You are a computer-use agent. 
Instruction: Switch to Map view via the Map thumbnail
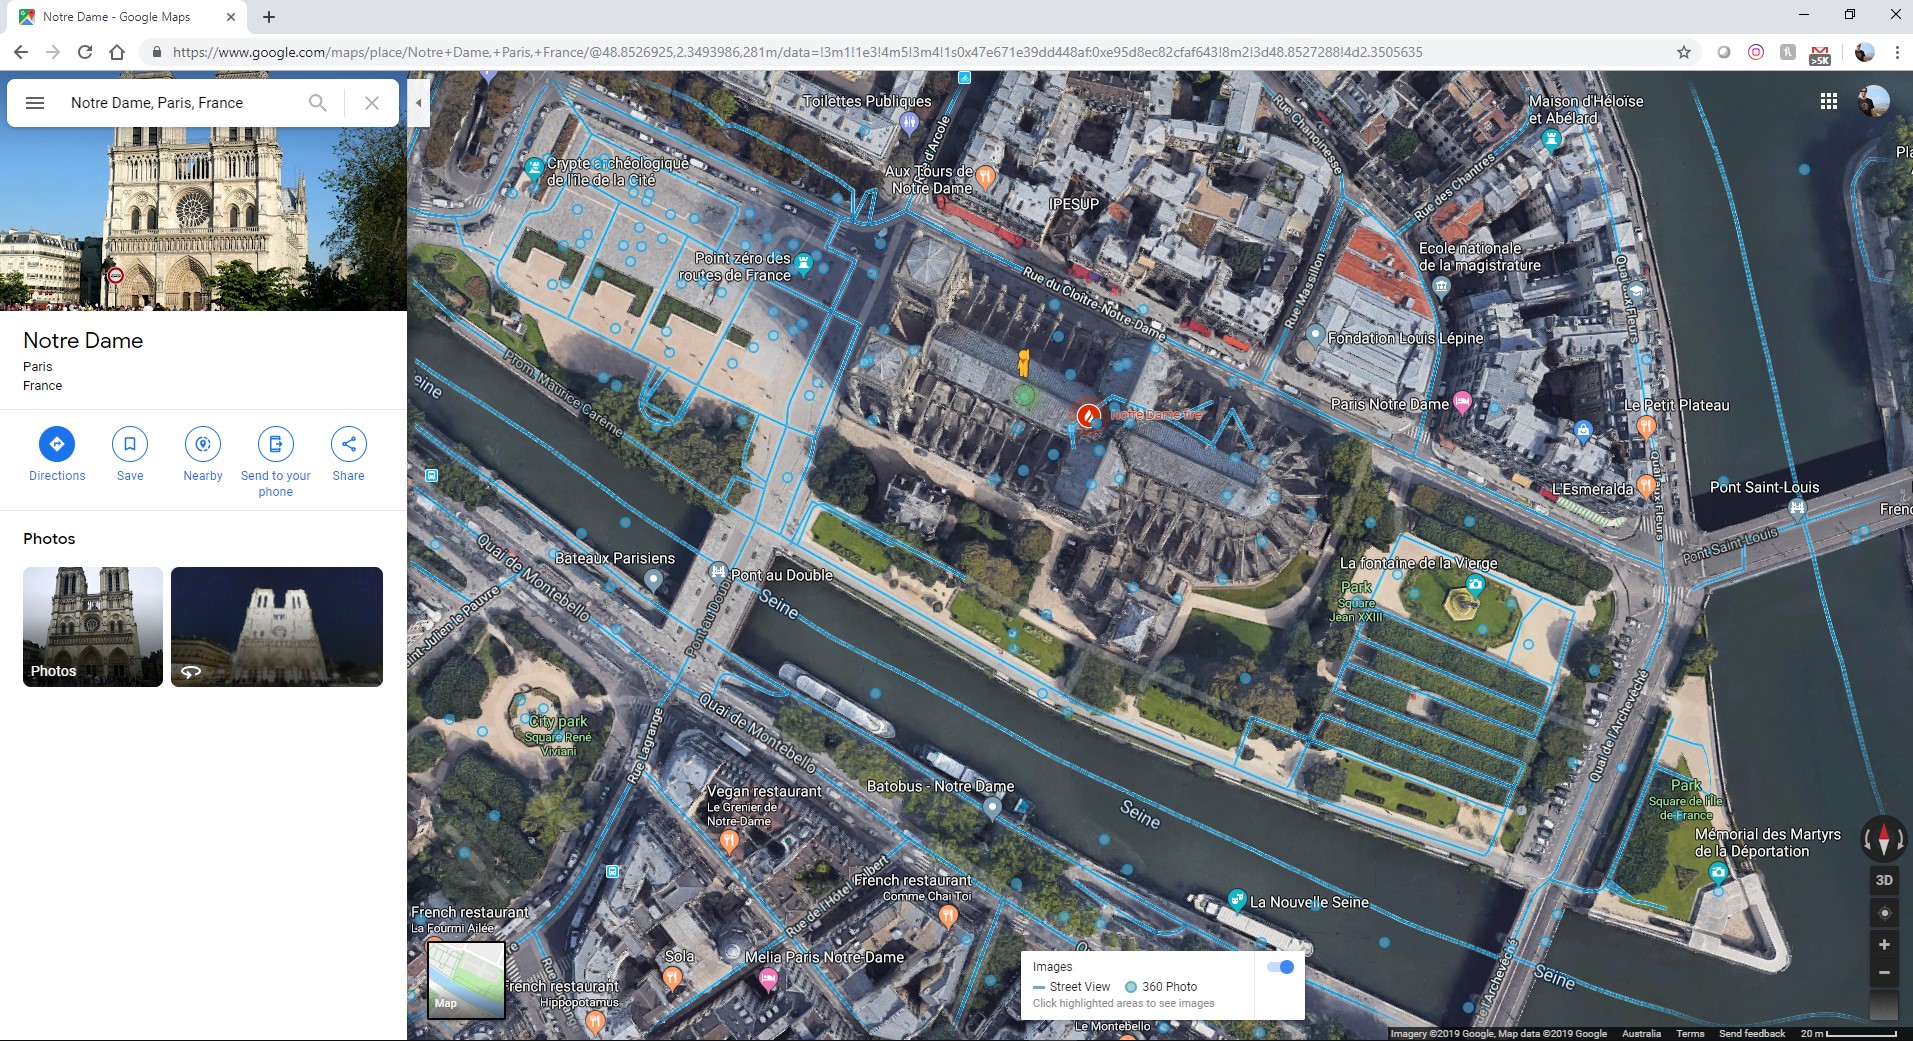pos(466,982)
